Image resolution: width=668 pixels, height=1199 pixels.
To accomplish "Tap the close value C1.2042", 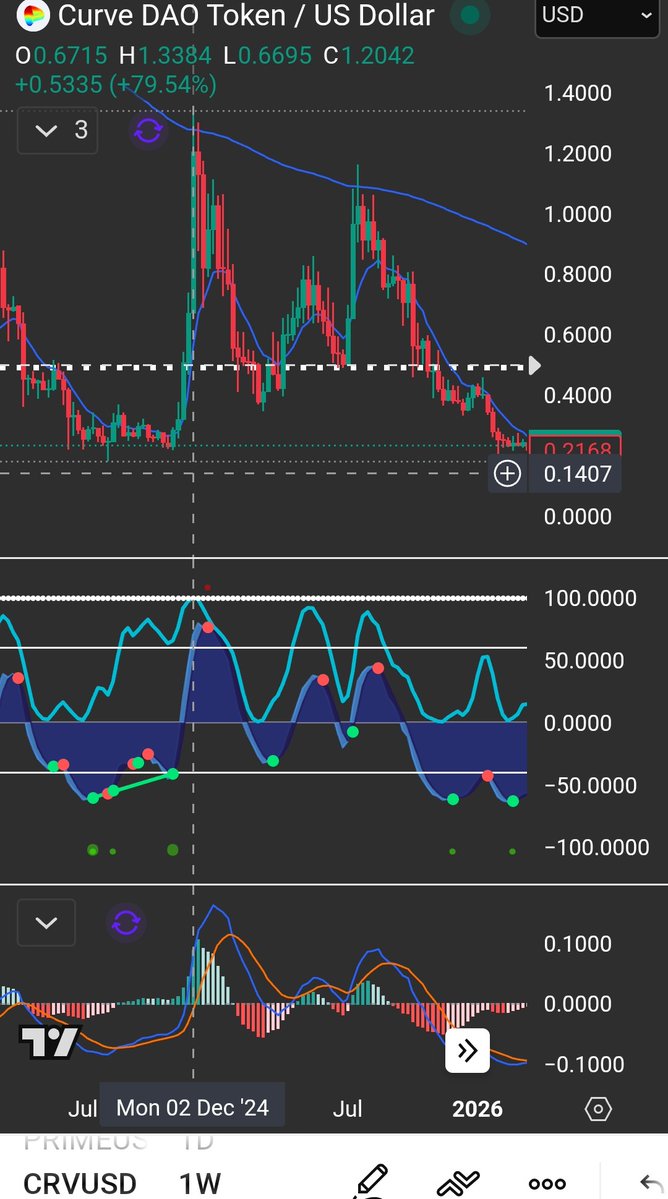I will [368, 55].
